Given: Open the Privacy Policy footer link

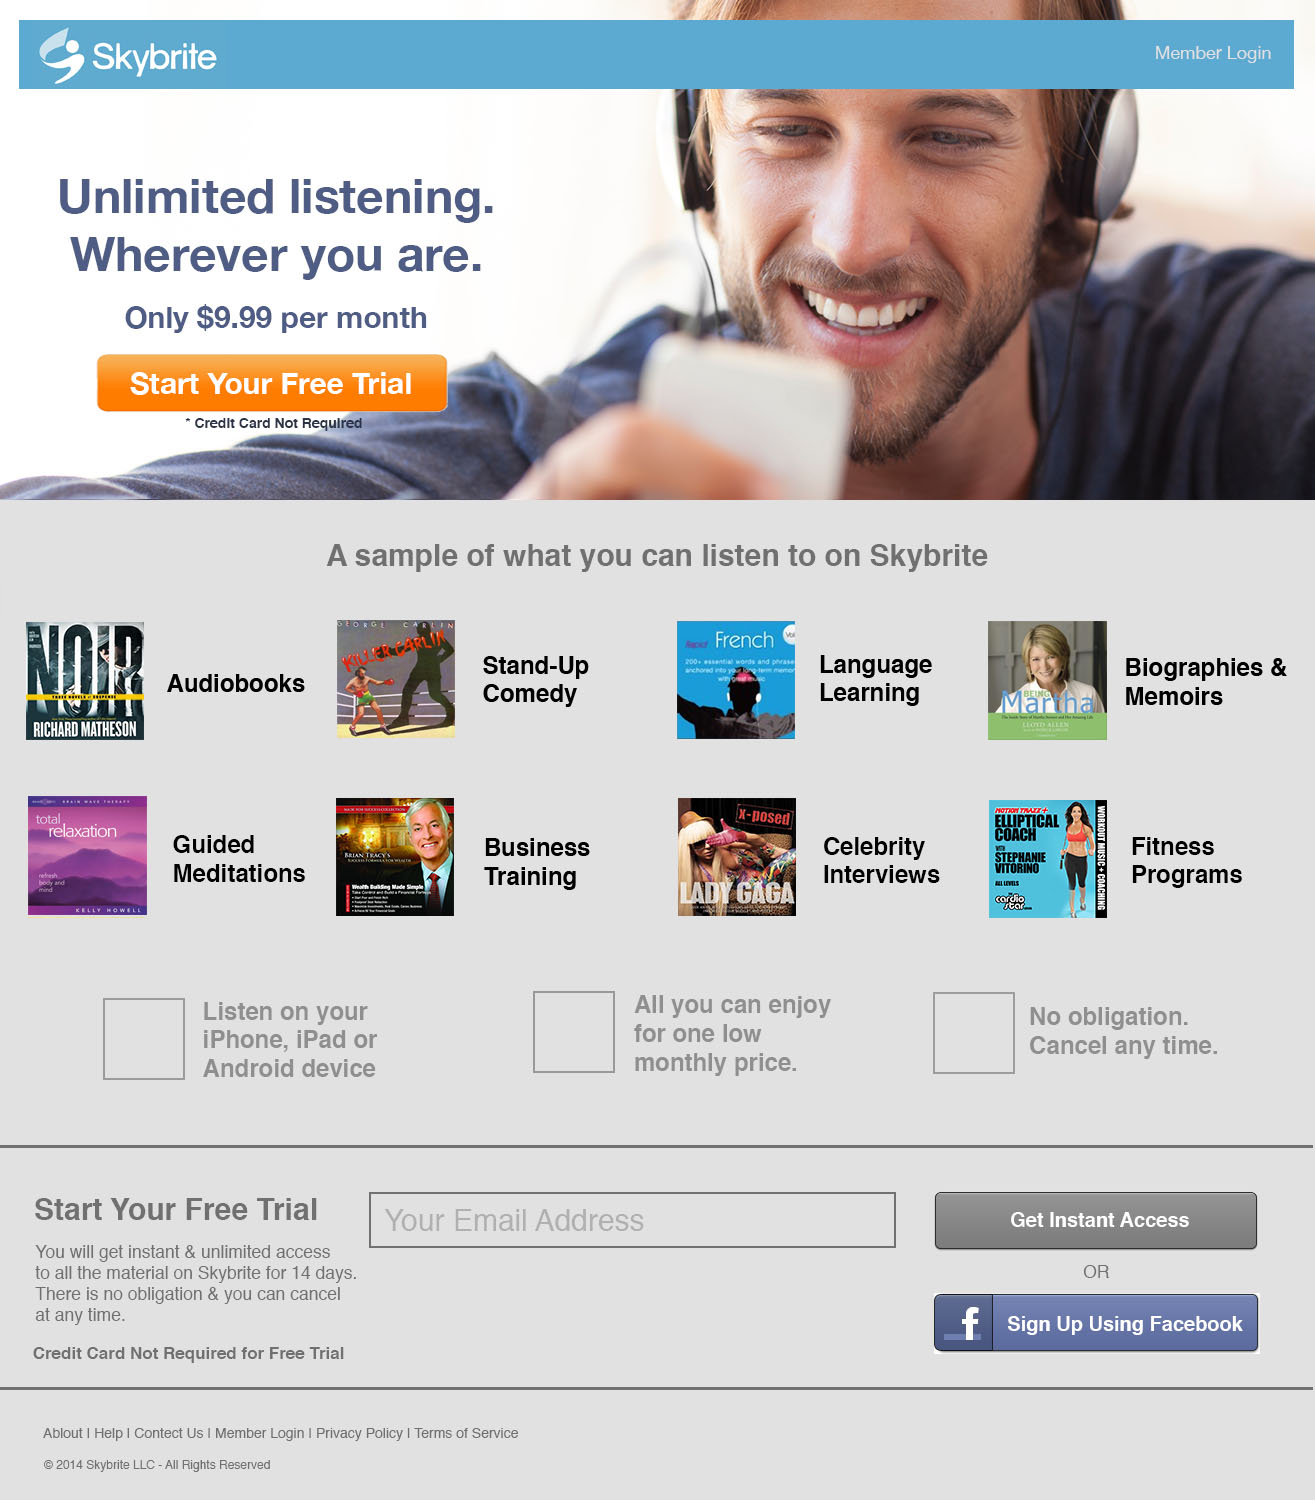Looking at the screenshot, I should point(359,1433).
